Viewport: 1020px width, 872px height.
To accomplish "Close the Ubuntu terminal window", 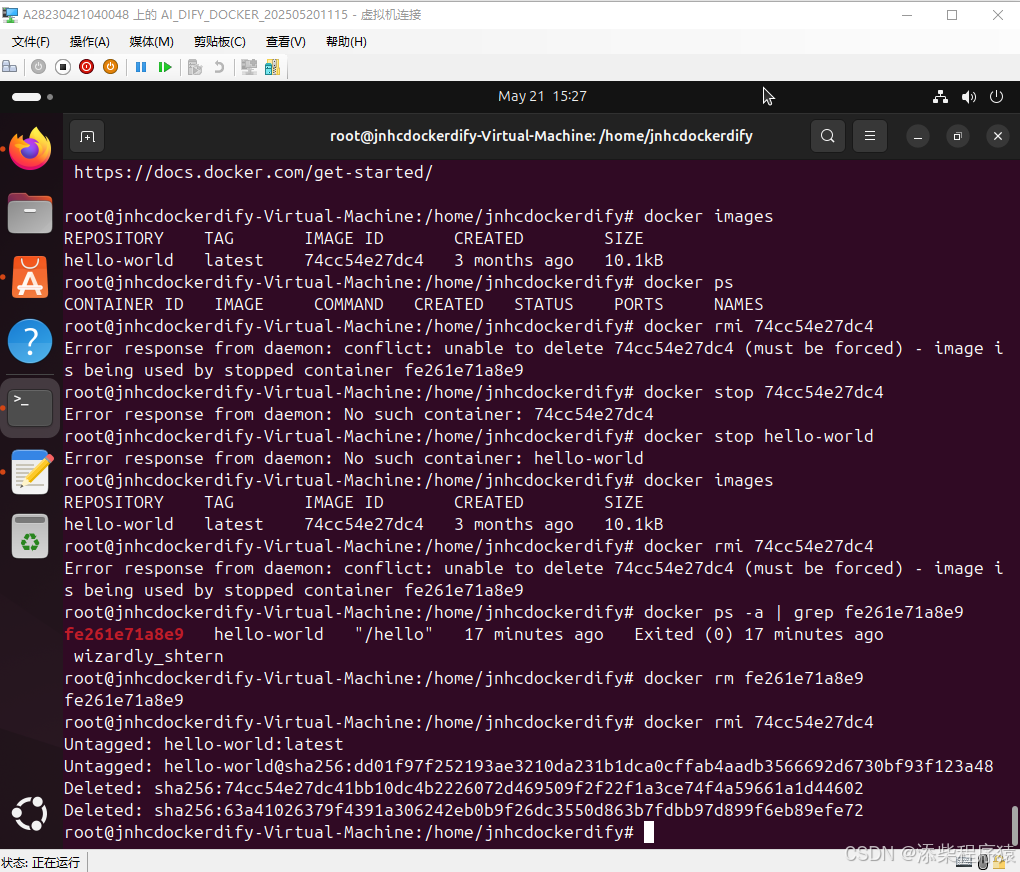I will (998, 136).
